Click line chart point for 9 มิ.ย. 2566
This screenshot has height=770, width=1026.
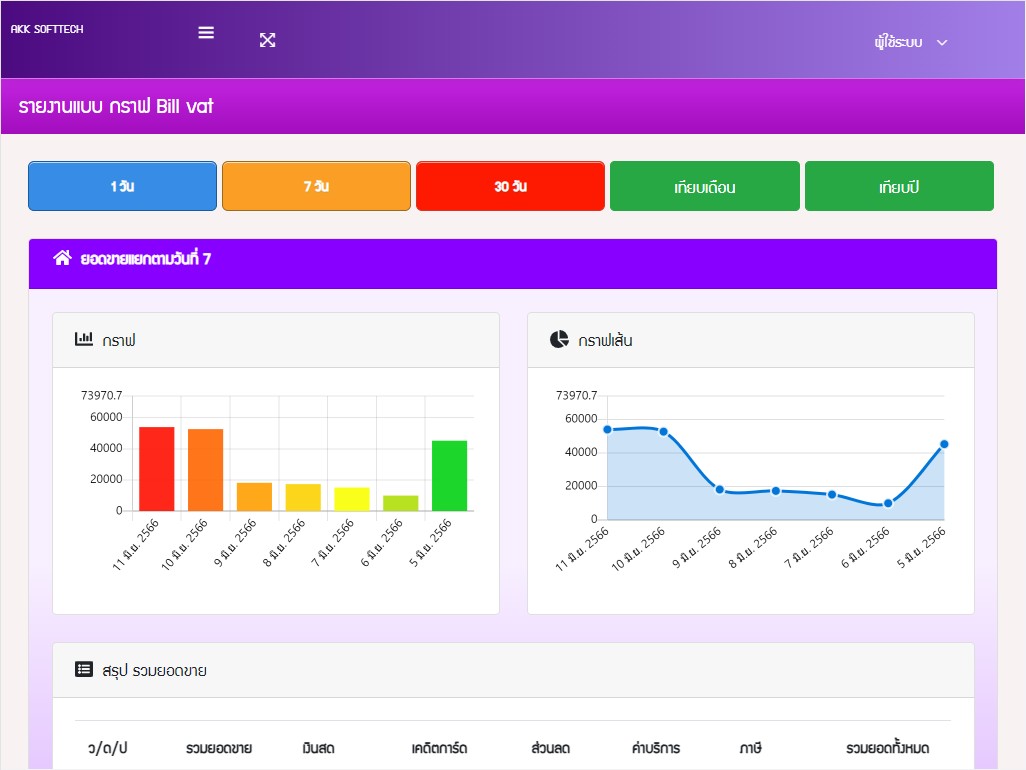(719, 489)
